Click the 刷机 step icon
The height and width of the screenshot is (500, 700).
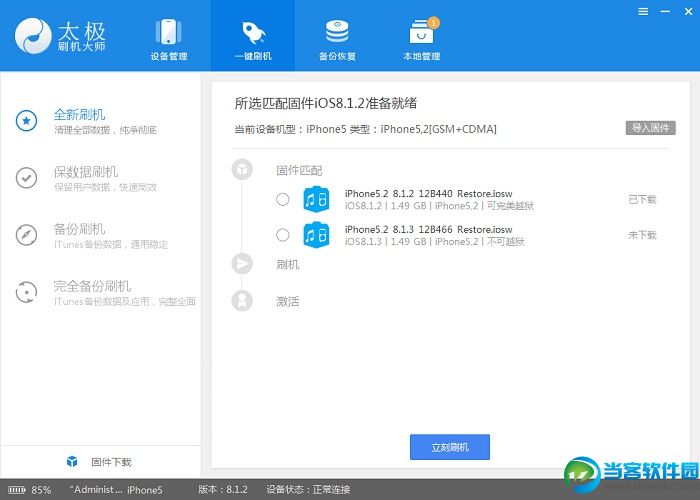[242, 264]
